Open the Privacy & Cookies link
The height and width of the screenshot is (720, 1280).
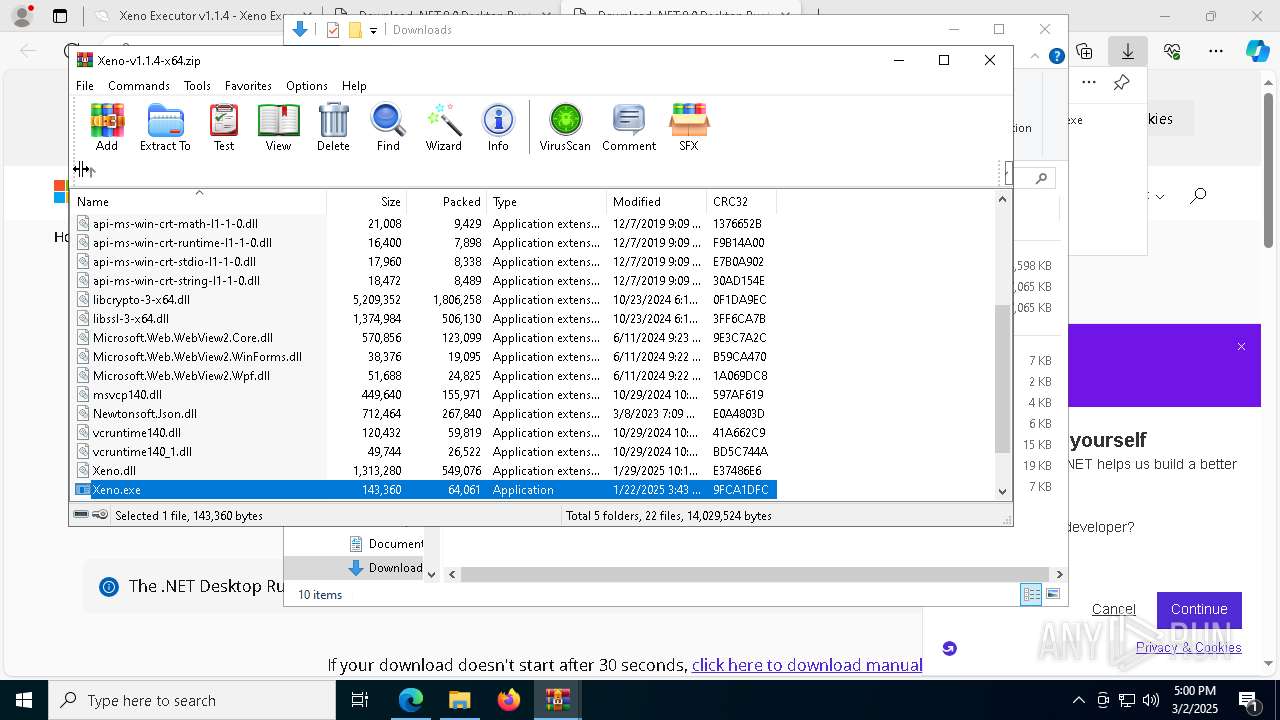tap(1189, 647)
